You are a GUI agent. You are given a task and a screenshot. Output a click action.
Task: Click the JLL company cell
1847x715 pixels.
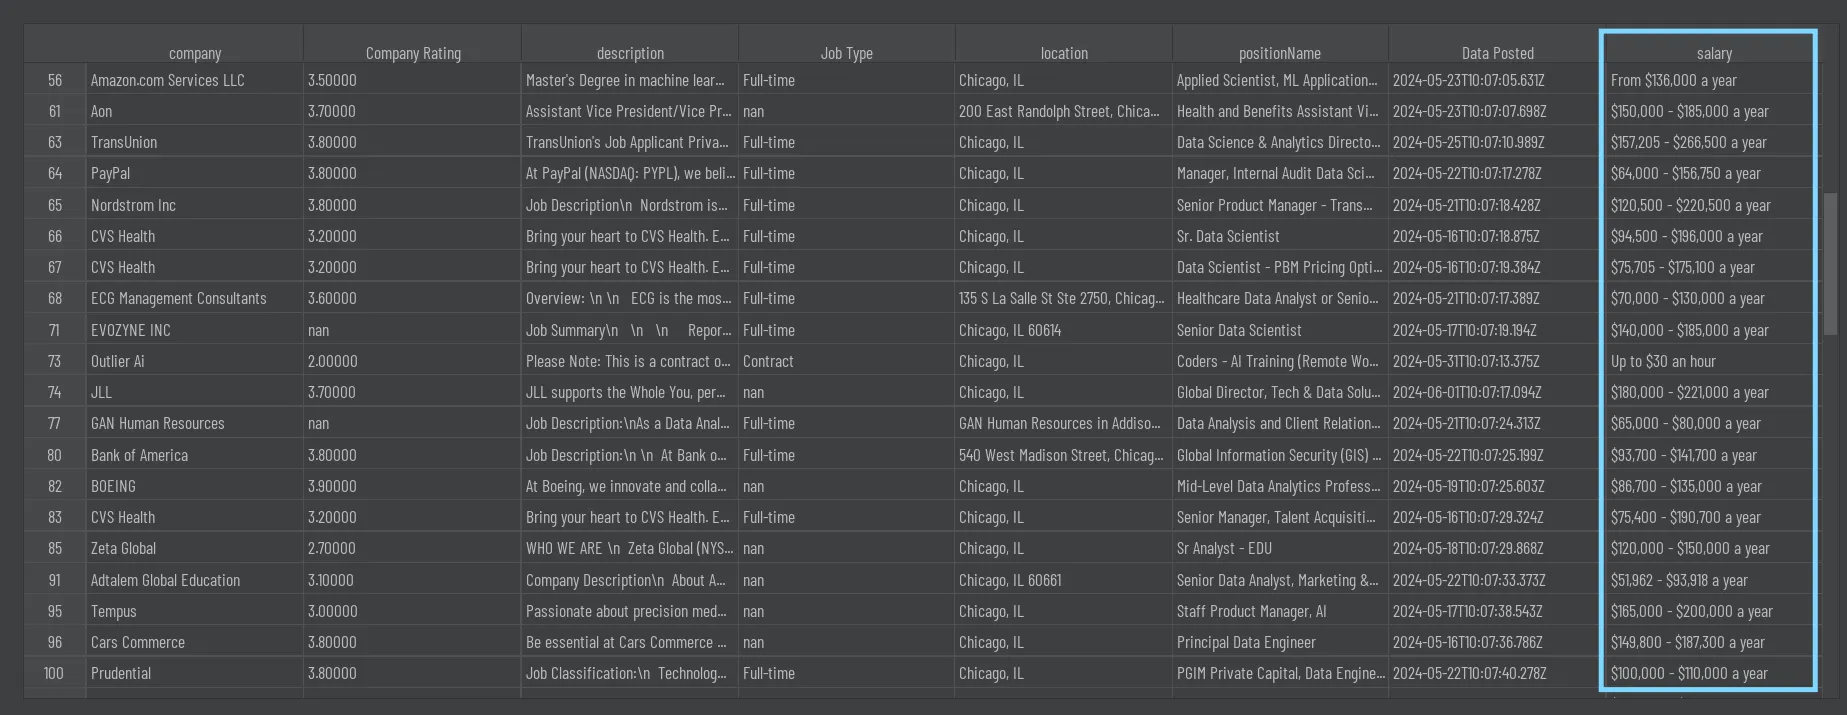click(x=194, y=392)
